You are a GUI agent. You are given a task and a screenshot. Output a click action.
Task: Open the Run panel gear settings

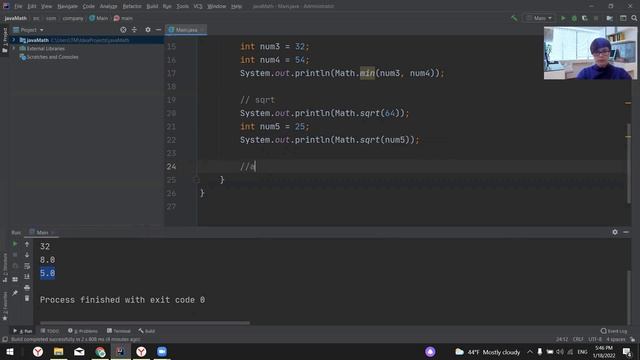click(x=615, y=232)
